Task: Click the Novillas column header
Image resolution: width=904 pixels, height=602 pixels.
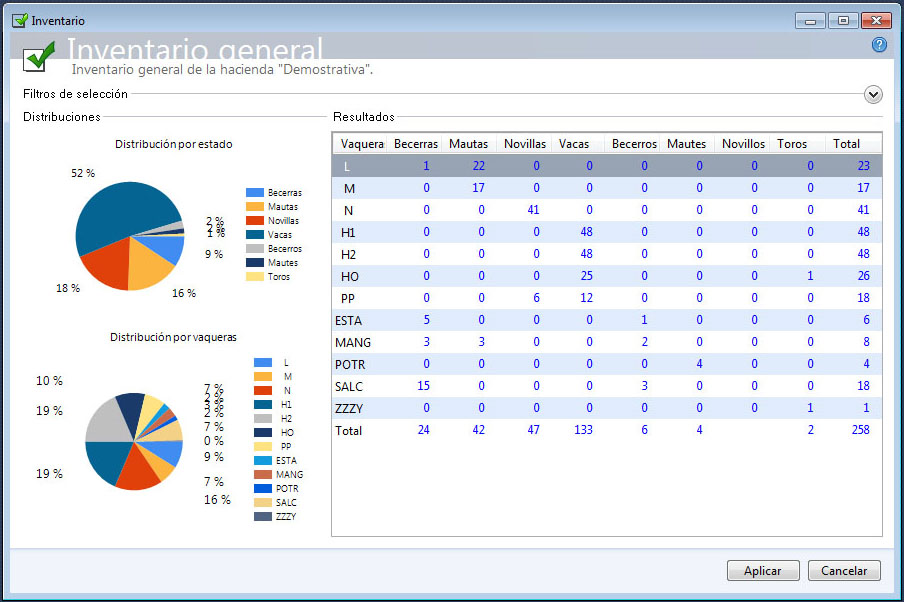Action: click(525, 144)
